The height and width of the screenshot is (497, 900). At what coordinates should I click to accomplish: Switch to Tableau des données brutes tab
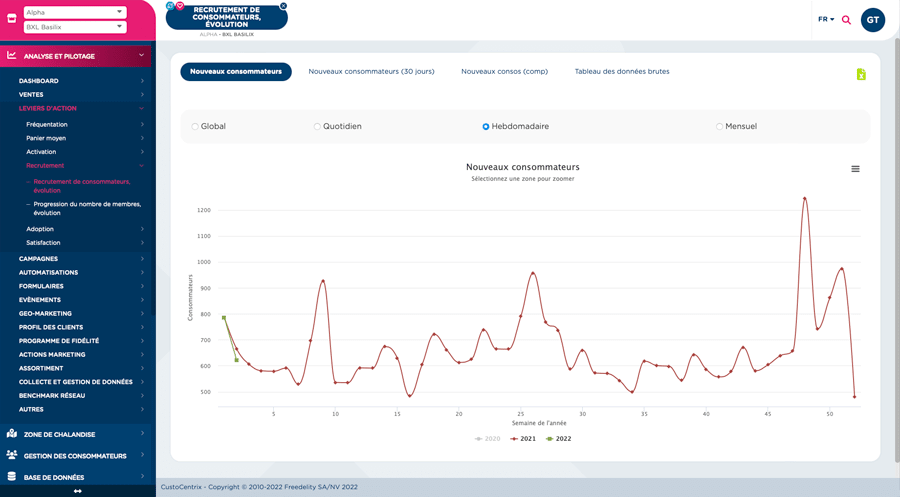622,72
